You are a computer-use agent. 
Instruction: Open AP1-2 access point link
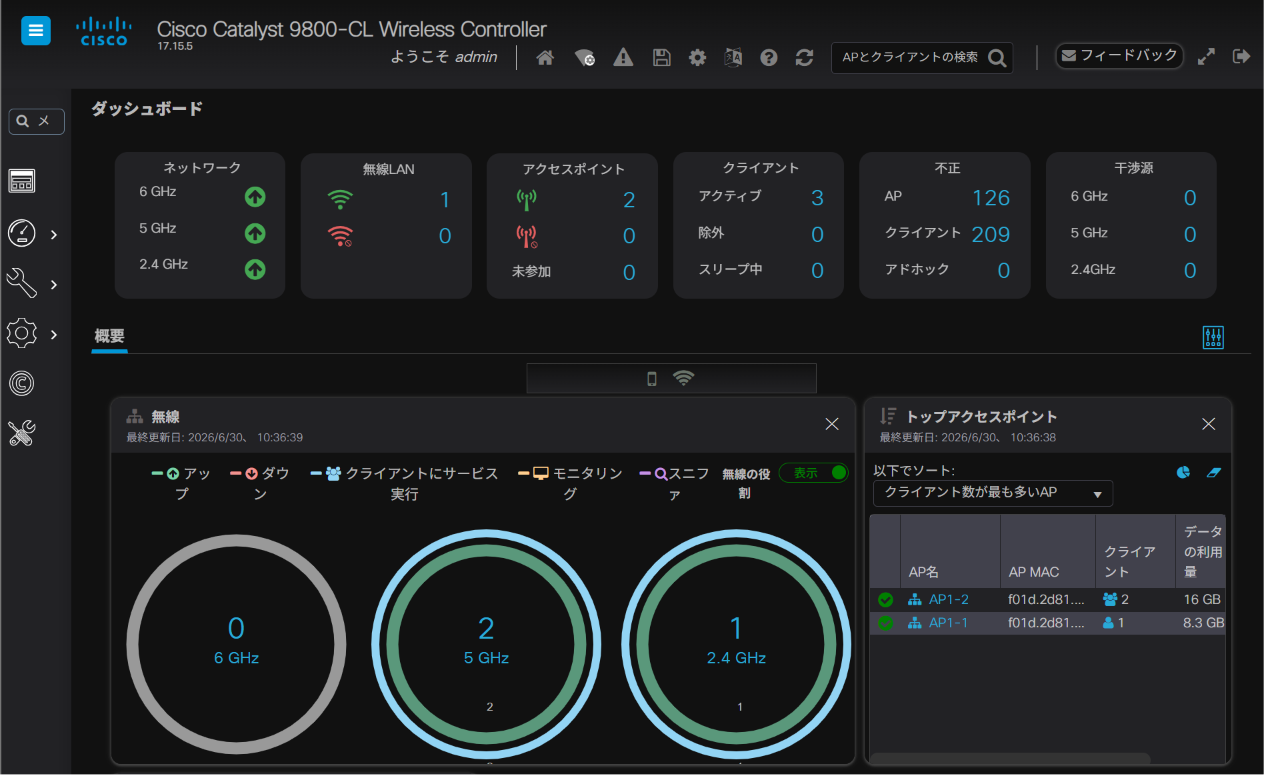pyautogui.click(x=949, y=599)
